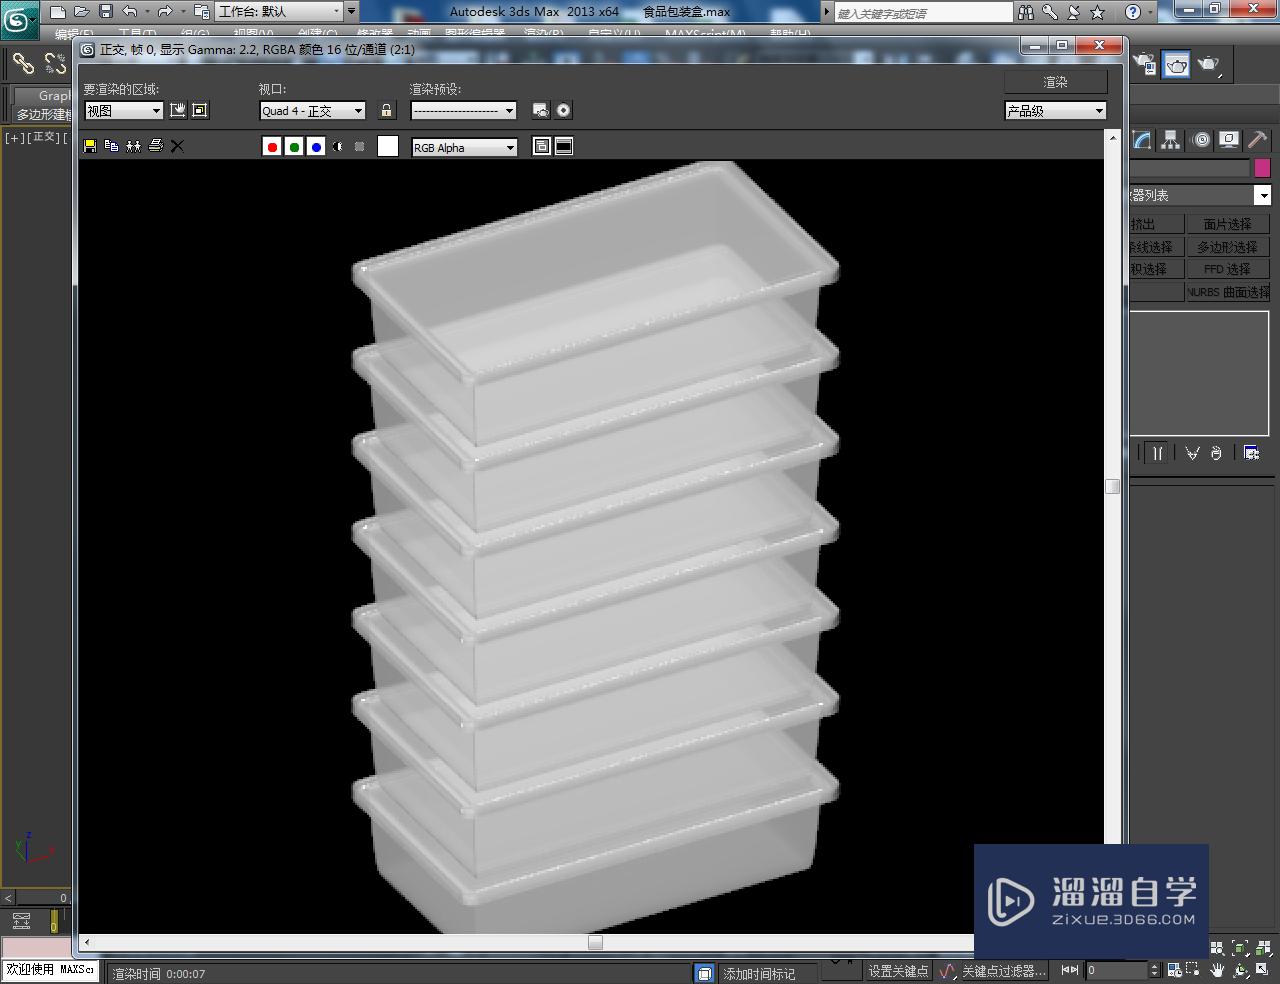Click Render Production teapot icon
Image resolution: width=1280 pixels, height=984 pixels.
click(1211, 65)
